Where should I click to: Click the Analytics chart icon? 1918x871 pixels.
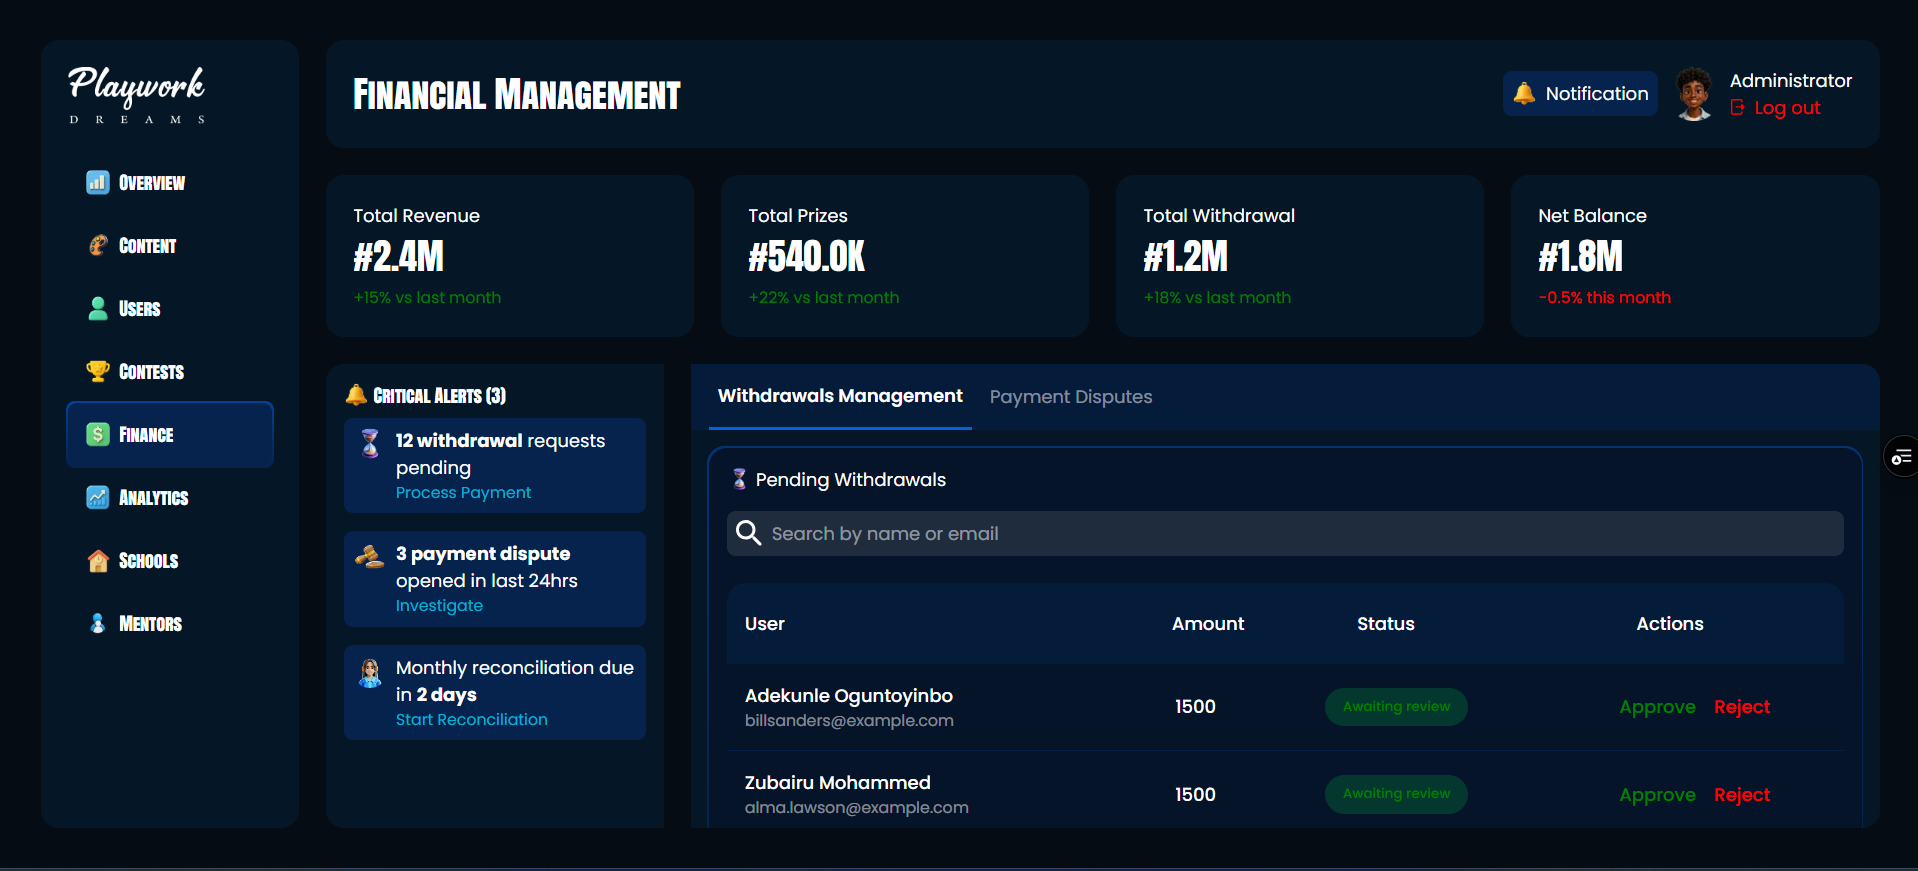(97, 497)
